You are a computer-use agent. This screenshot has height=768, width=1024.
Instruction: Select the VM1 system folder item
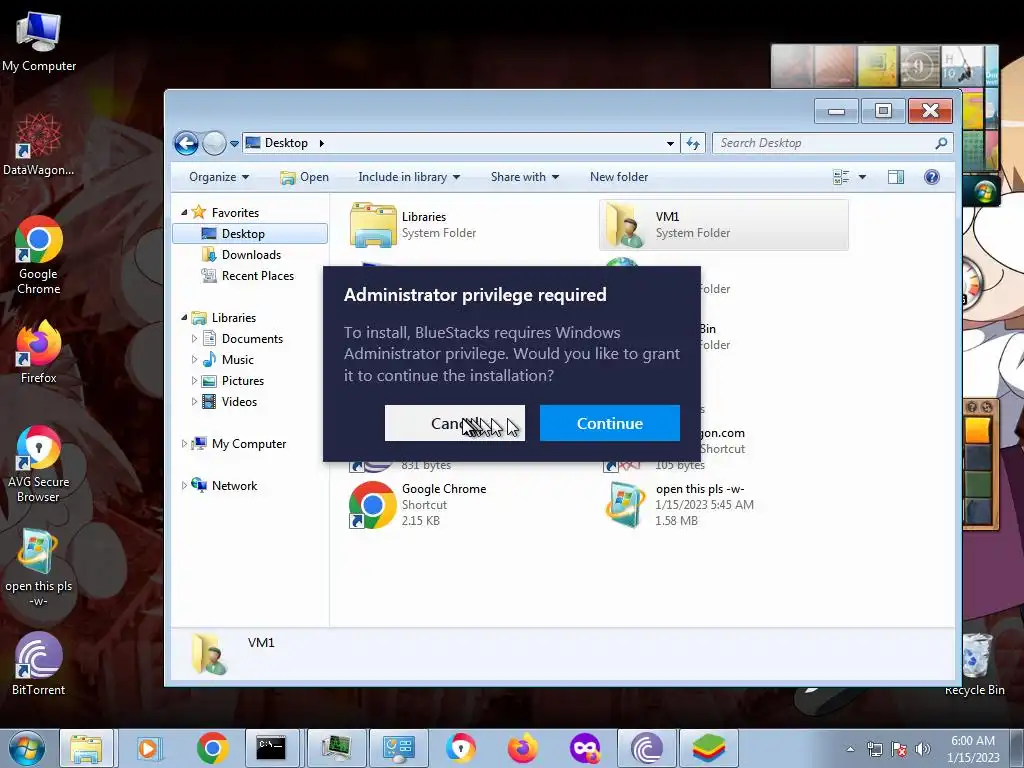(724, 225)
